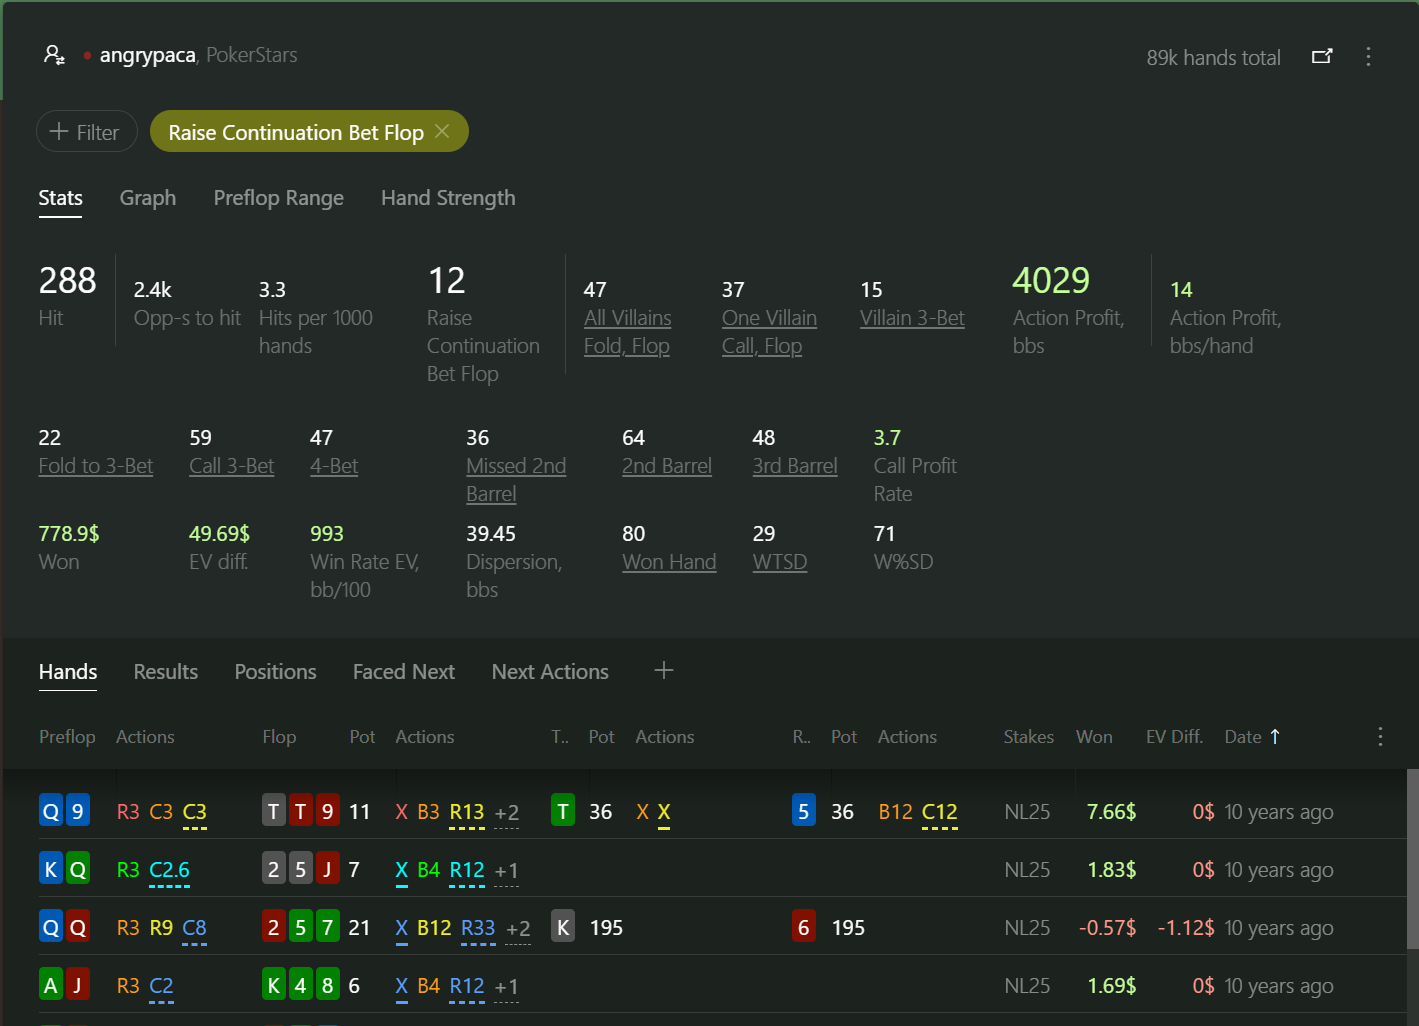Open the Call 3-Bet link
Image resolution: width=1419 pixels, height=1026 pixels.
click(232, 466)
